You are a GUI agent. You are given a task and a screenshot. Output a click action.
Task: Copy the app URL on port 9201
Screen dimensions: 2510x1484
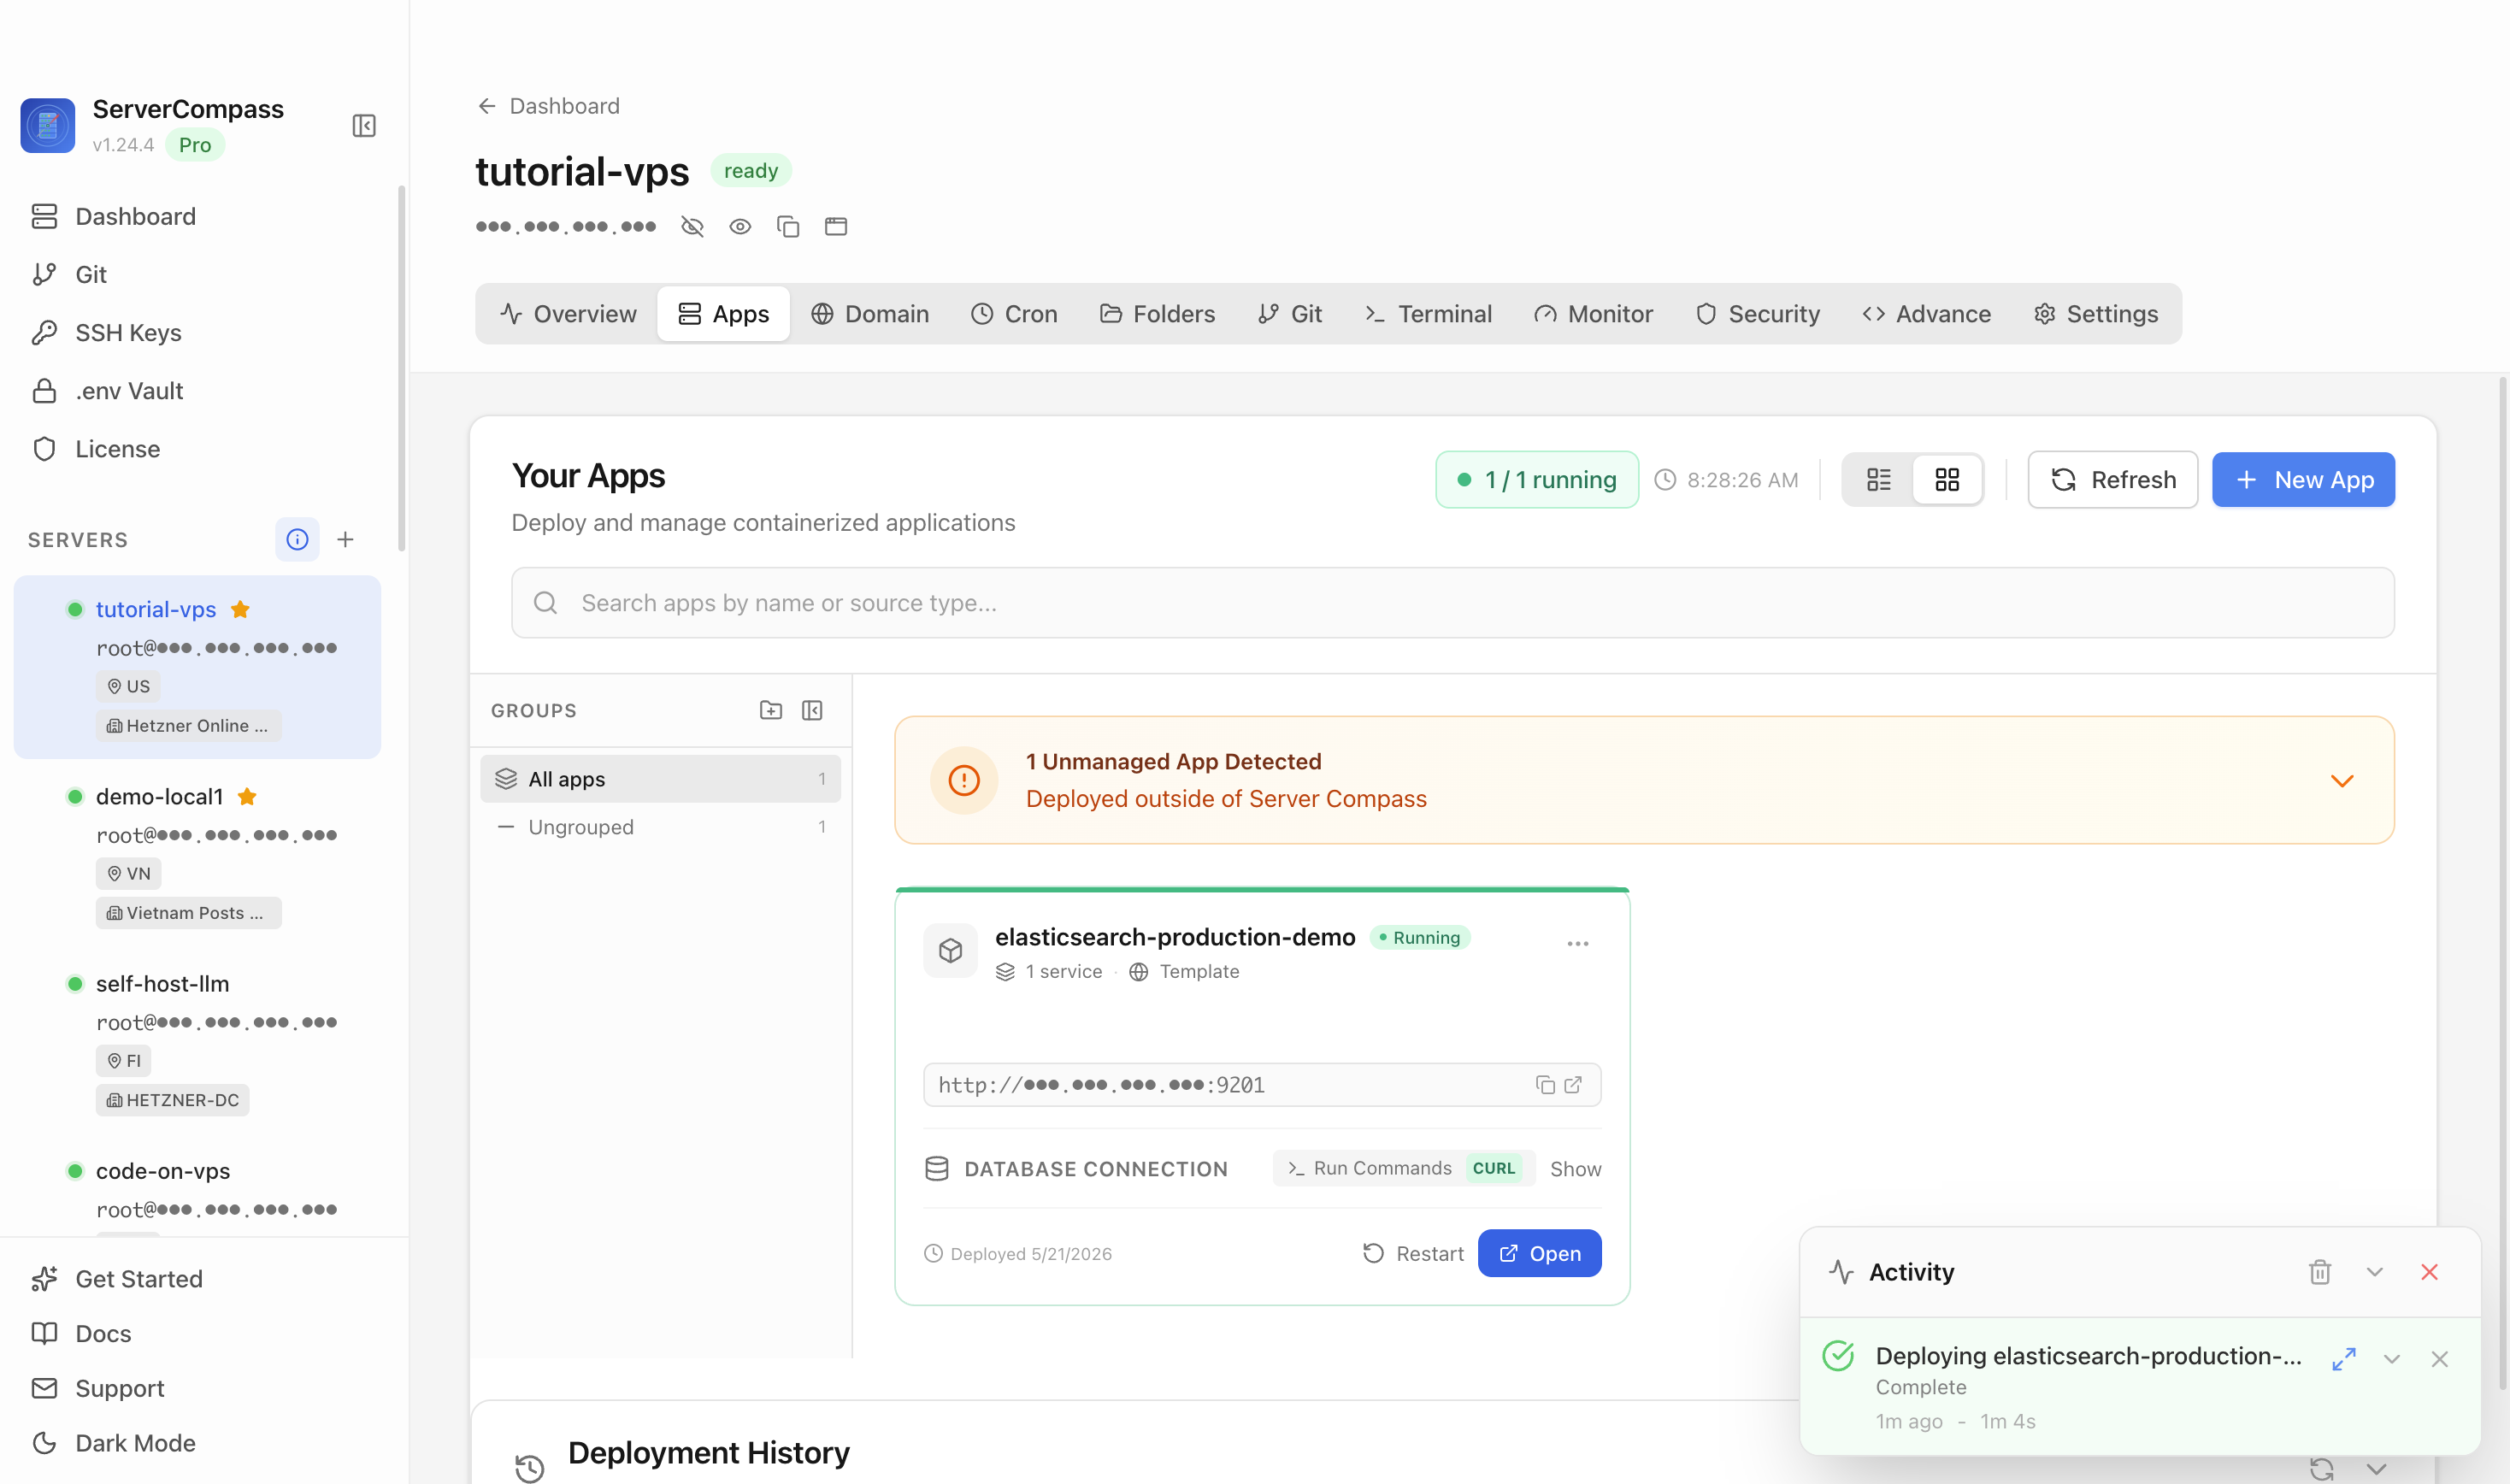[1545, 1085]
